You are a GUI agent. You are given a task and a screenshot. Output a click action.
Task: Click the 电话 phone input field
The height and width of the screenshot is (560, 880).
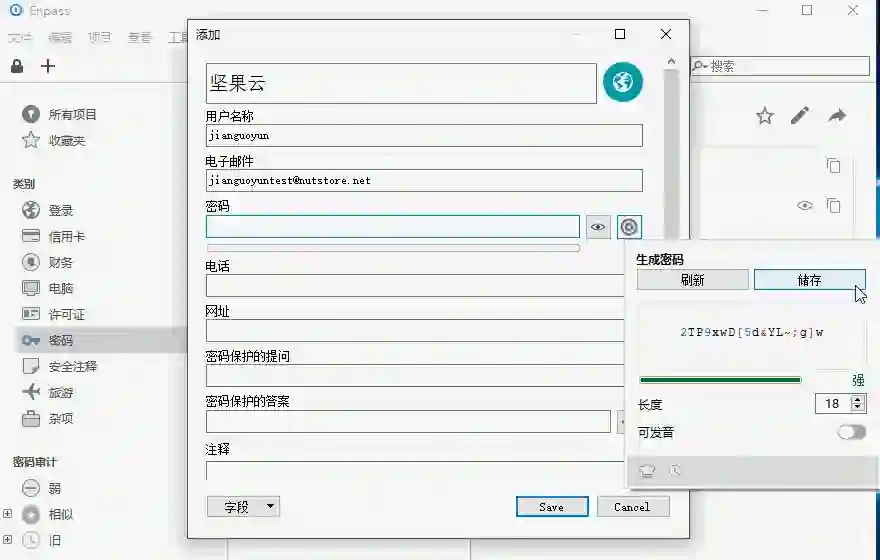point(415,286)
